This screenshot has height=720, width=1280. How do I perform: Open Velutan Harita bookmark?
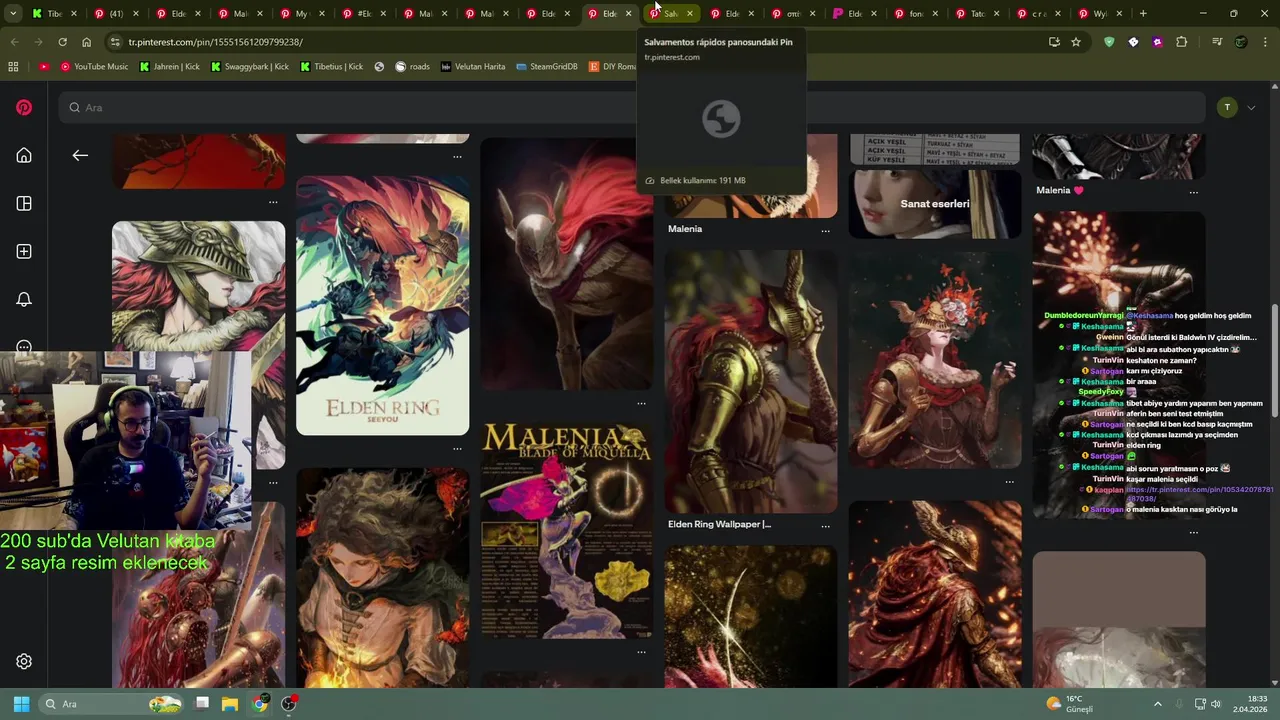coord(473,66)
